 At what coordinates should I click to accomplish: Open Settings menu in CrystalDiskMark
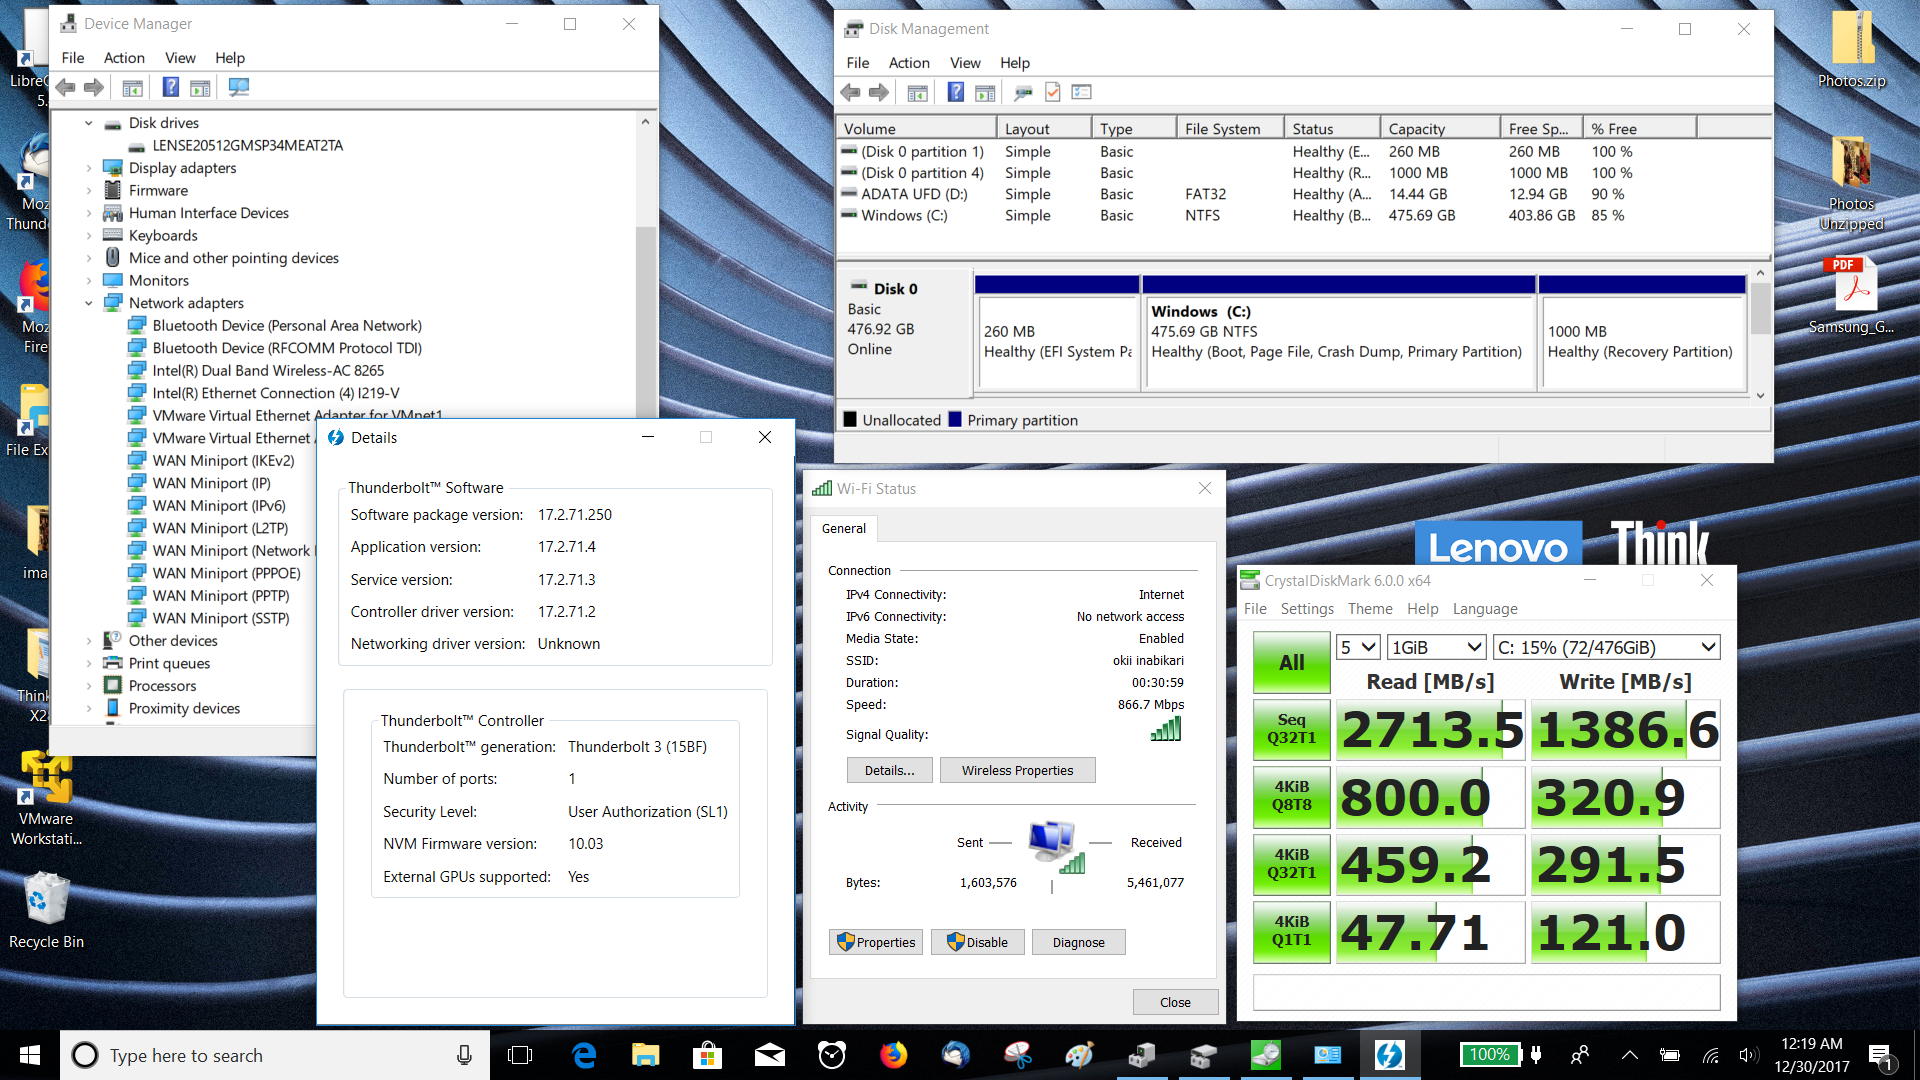(x=1307, y=609)
